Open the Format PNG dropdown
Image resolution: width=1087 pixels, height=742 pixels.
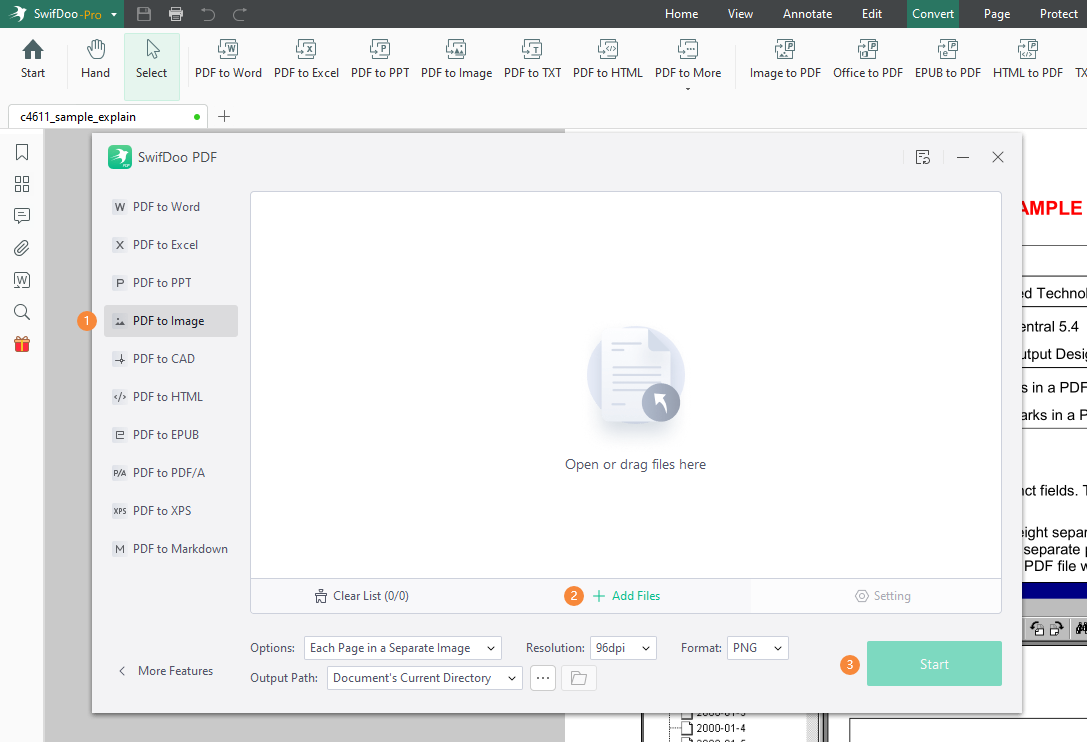758,648
